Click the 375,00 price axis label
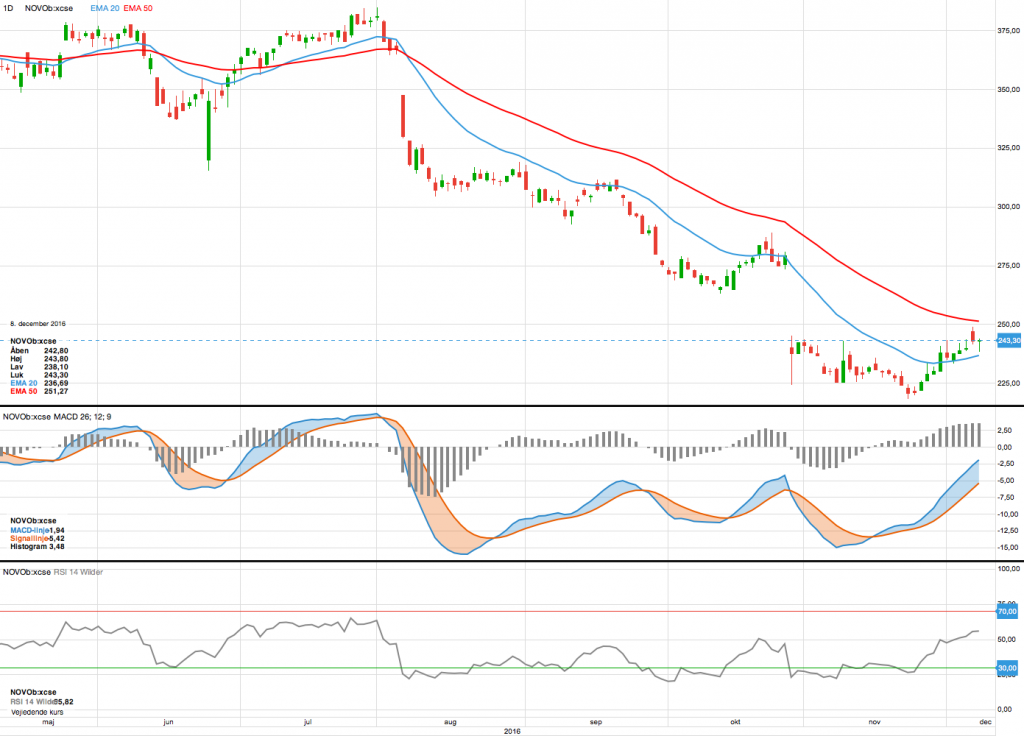The width and height of the screenshot is (1024, 736). pos(1008,31)
